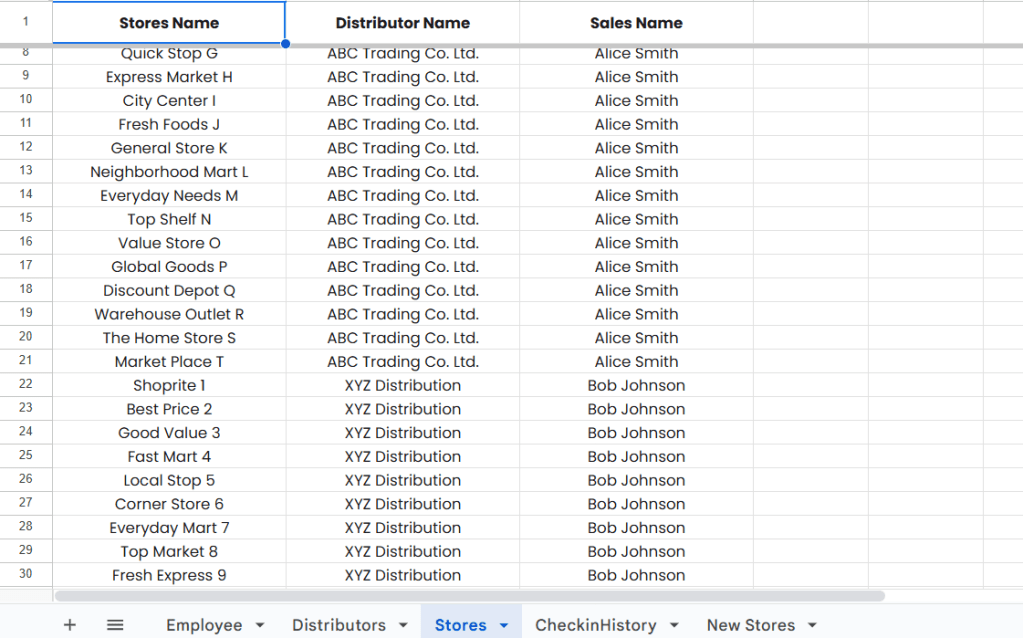
Task: Select the Stores Name header cell
Action: [169, 23]
